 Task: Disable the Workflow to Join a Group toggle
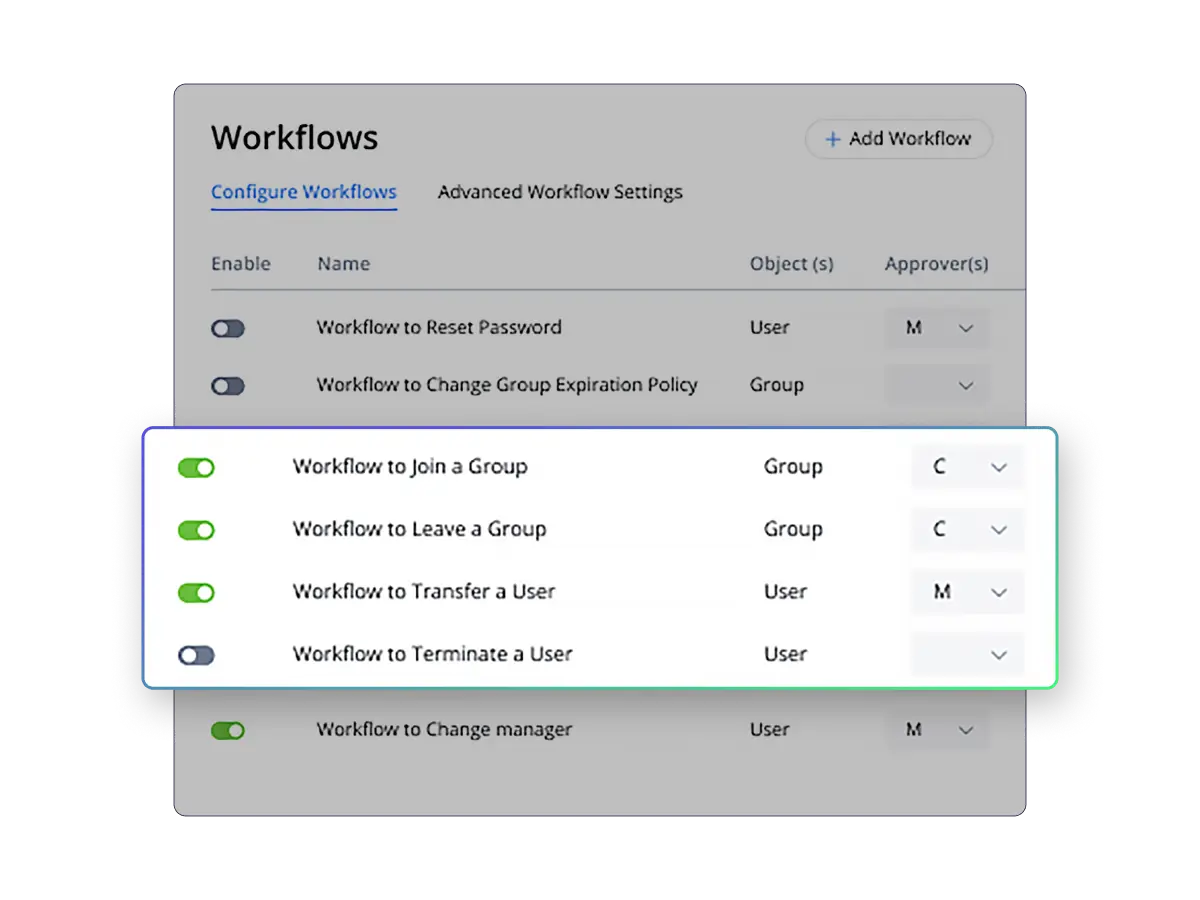196,467
